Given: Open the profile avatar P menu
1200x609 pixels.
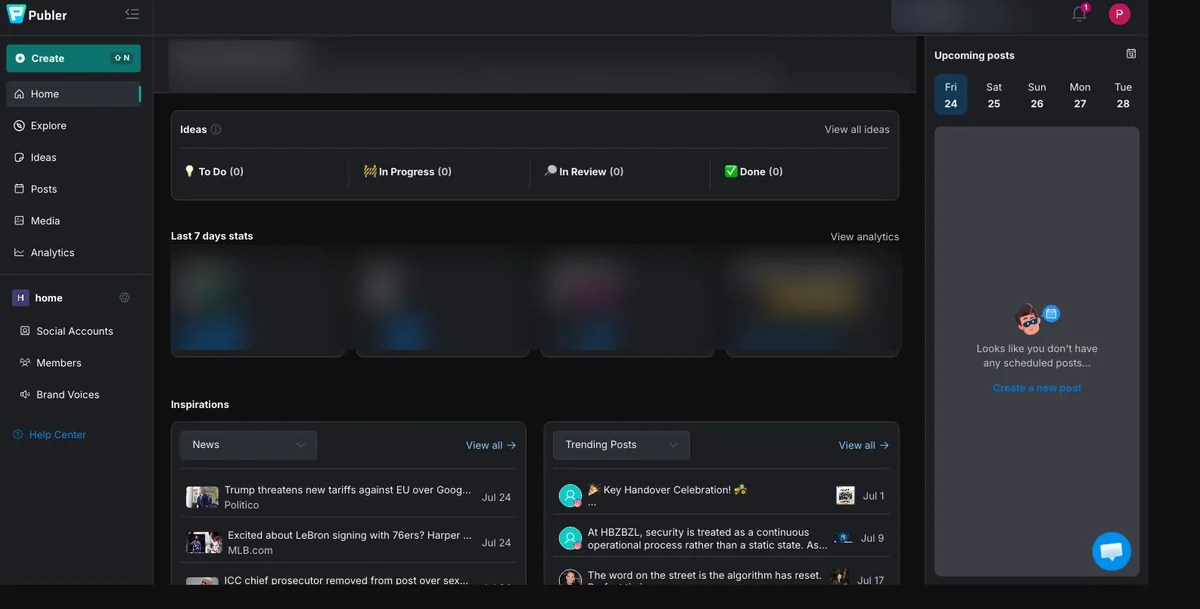Looking at the screenshot, I should click(x=1120, y=14).
